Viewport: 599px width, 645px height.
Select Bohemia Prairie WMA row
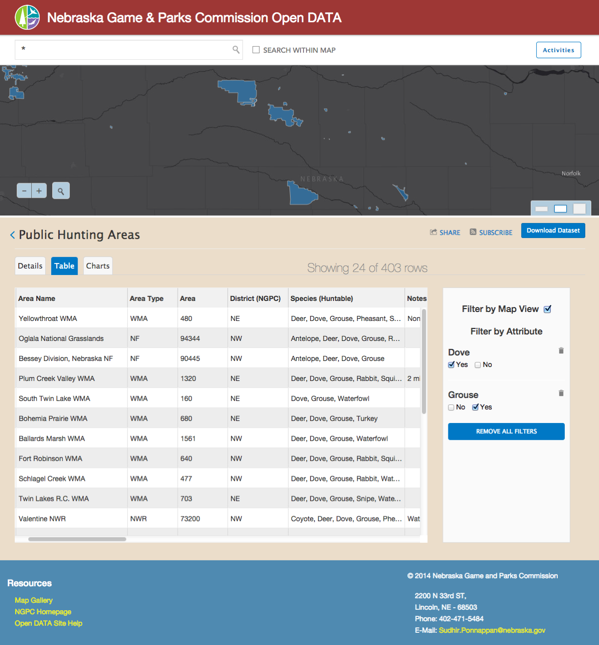218,418
